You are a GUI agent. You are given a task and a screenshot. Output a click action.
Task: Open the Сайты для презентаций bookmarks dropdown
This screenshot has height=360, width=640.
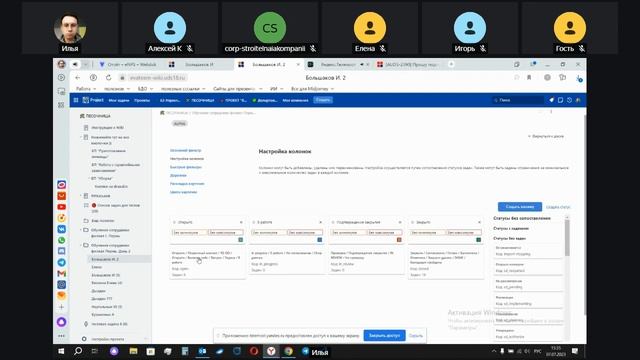(x=238, y=89)
